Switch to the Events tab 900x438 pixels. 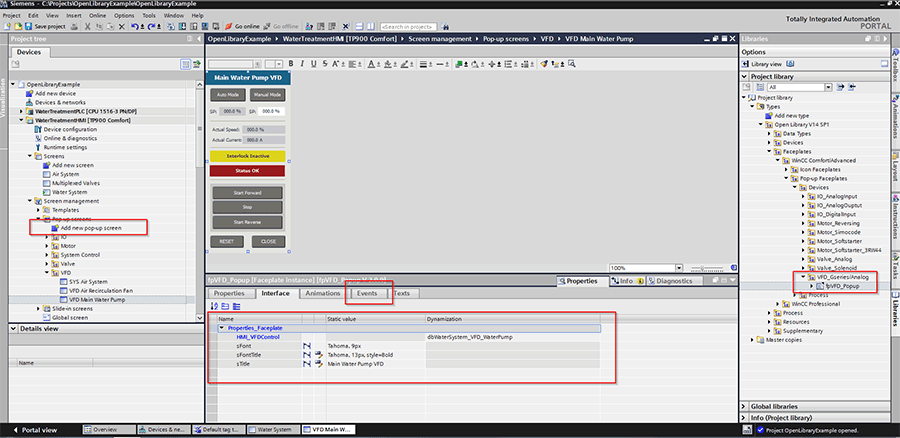tap(367, 293)
